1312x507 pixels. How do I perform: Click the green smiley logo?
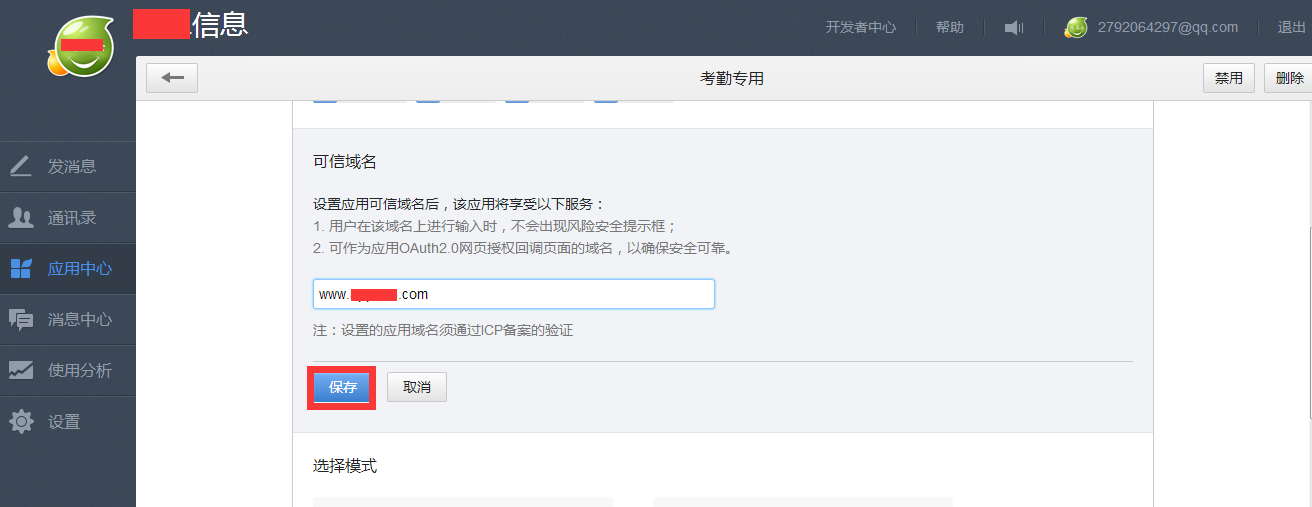pyautogui.click(x=79, y=47)
